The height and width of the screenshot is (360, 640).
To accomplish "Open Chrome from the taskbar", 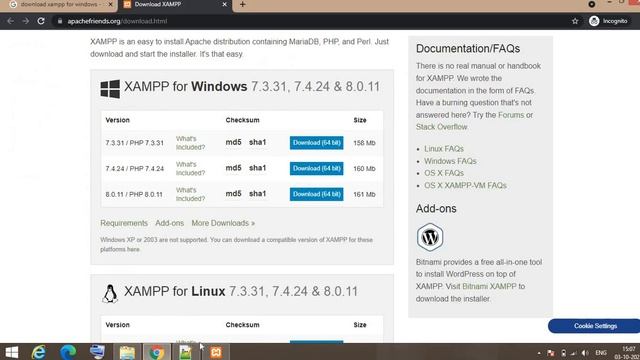I will tap(156, 352).
